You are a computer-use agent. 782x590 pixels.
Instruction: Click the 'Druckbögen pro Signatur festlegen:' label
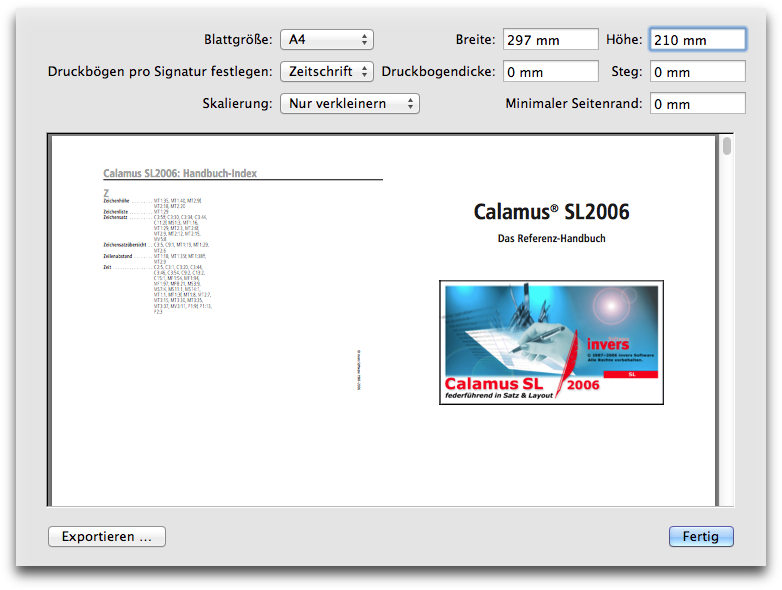[160, 71]
